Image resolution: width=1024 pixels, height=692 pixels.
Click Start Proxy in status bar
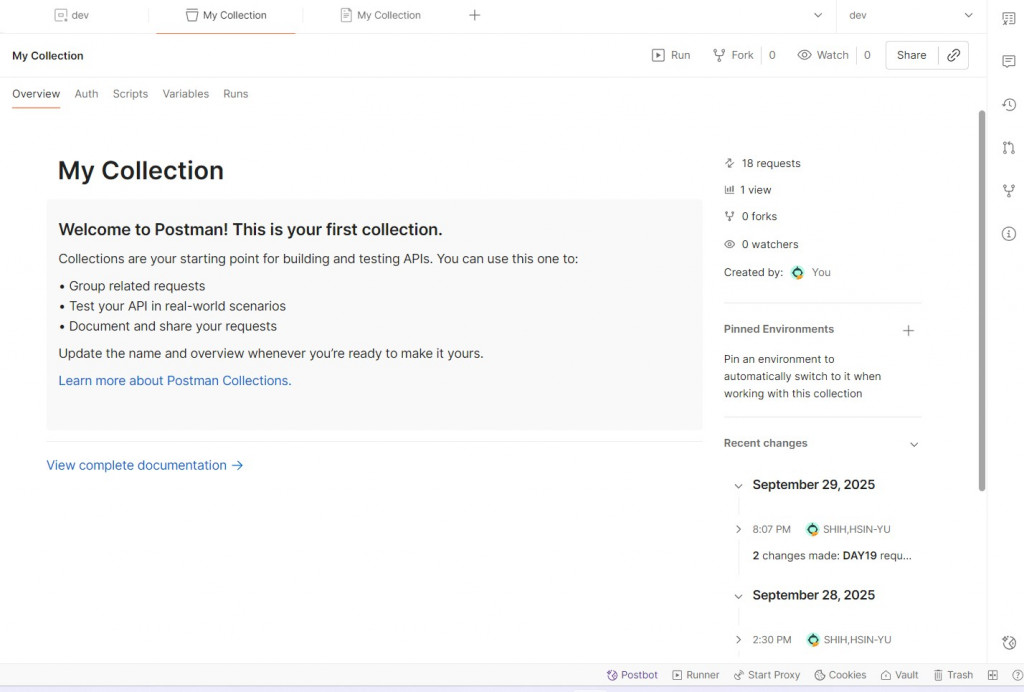766,675
